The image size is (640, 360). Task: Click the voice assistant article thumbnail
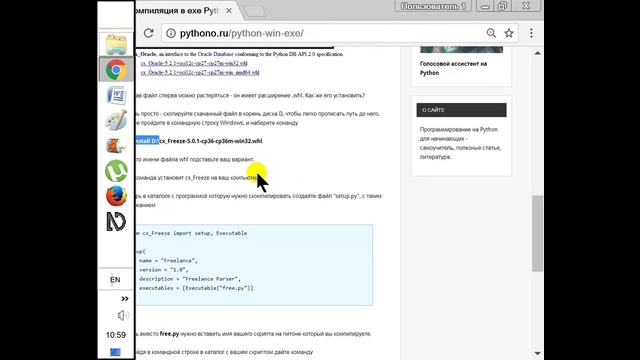461,50
